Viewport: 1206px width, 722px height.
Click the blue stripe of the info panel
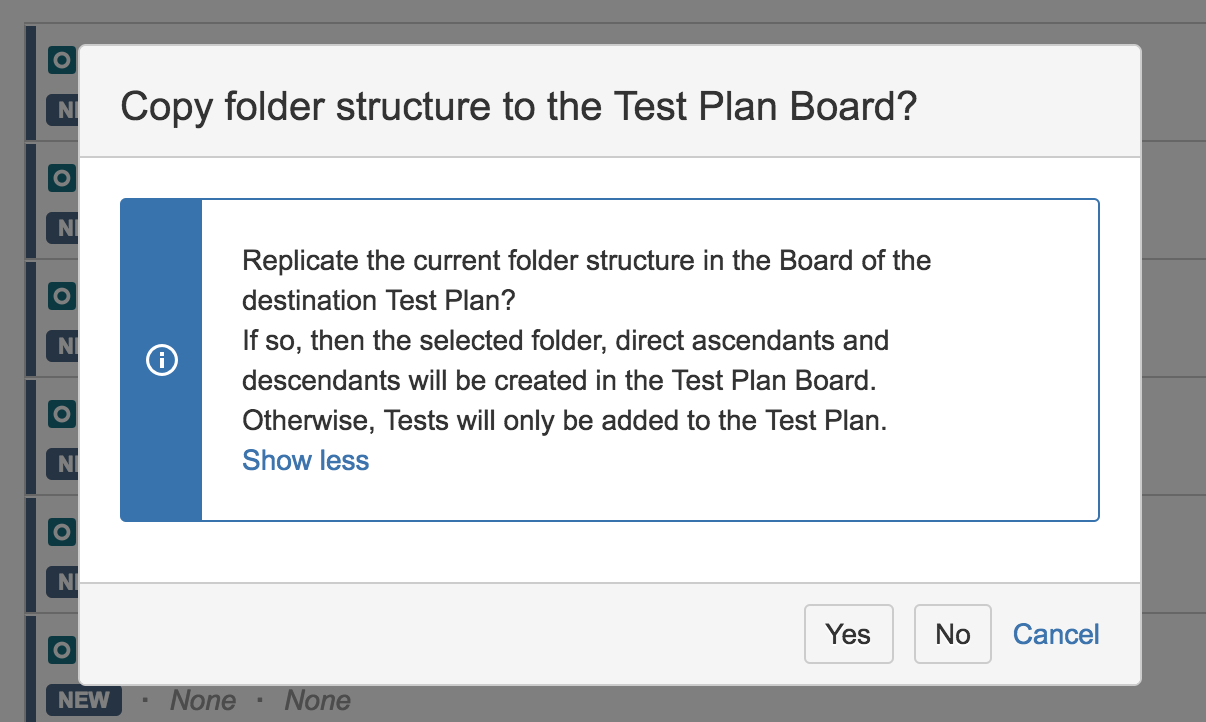click(161, 360)
